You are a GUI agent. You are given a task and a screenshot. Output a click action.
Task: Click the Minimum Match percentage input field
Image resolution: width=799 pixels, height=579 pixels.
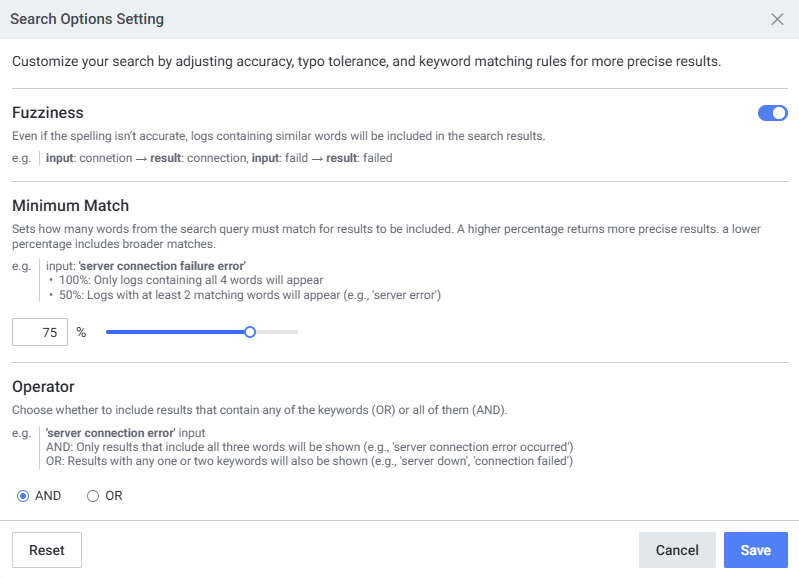point(40,332)
